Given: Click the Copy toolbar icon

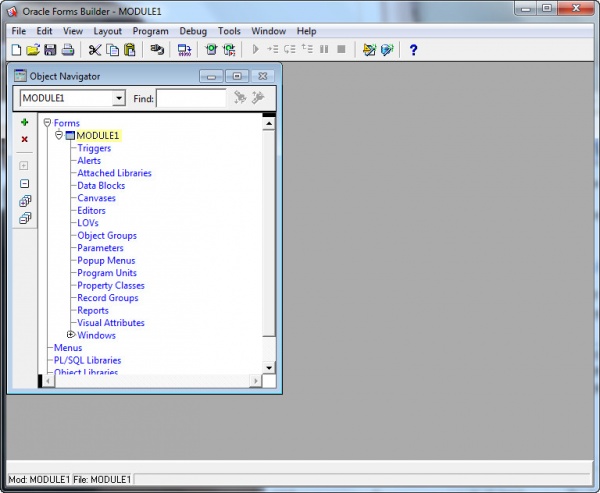Looking at the screenshot, I should click(112, 50).
